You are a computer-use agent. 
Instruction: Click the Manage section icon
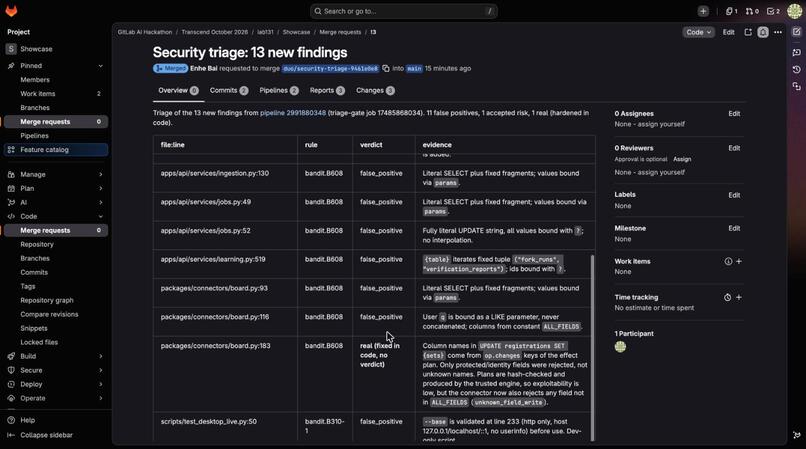[11, 174]
